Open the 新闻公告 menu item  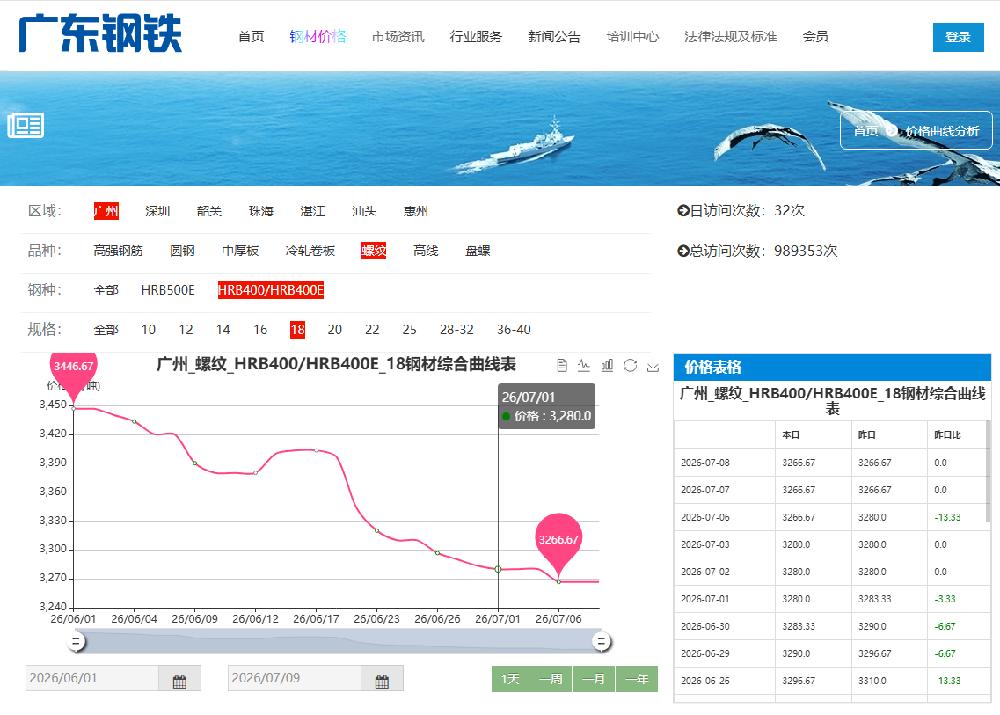point(554,36)
